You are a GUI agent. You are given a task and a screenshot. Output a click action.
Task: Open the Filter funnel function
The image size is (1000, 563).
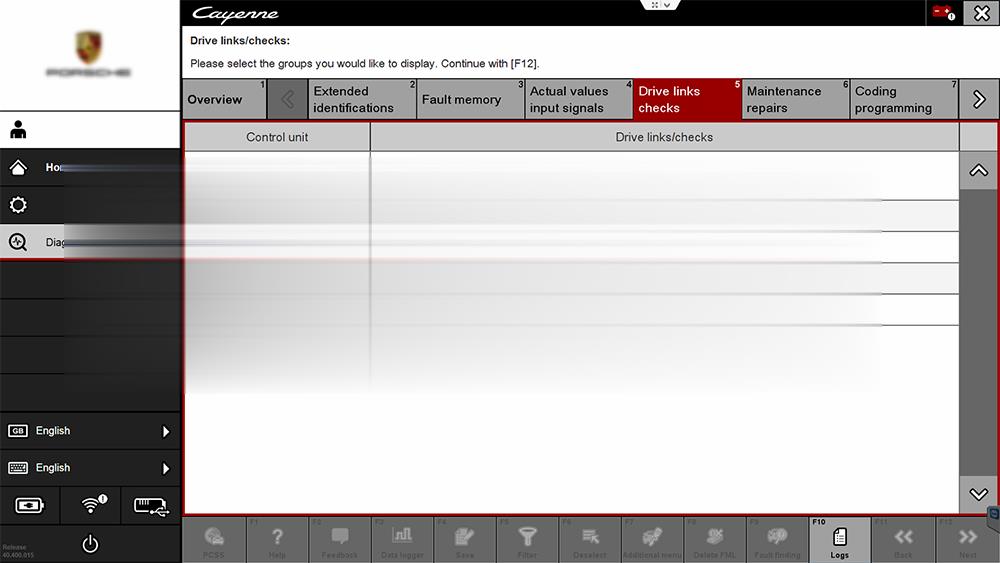point(527,541)
